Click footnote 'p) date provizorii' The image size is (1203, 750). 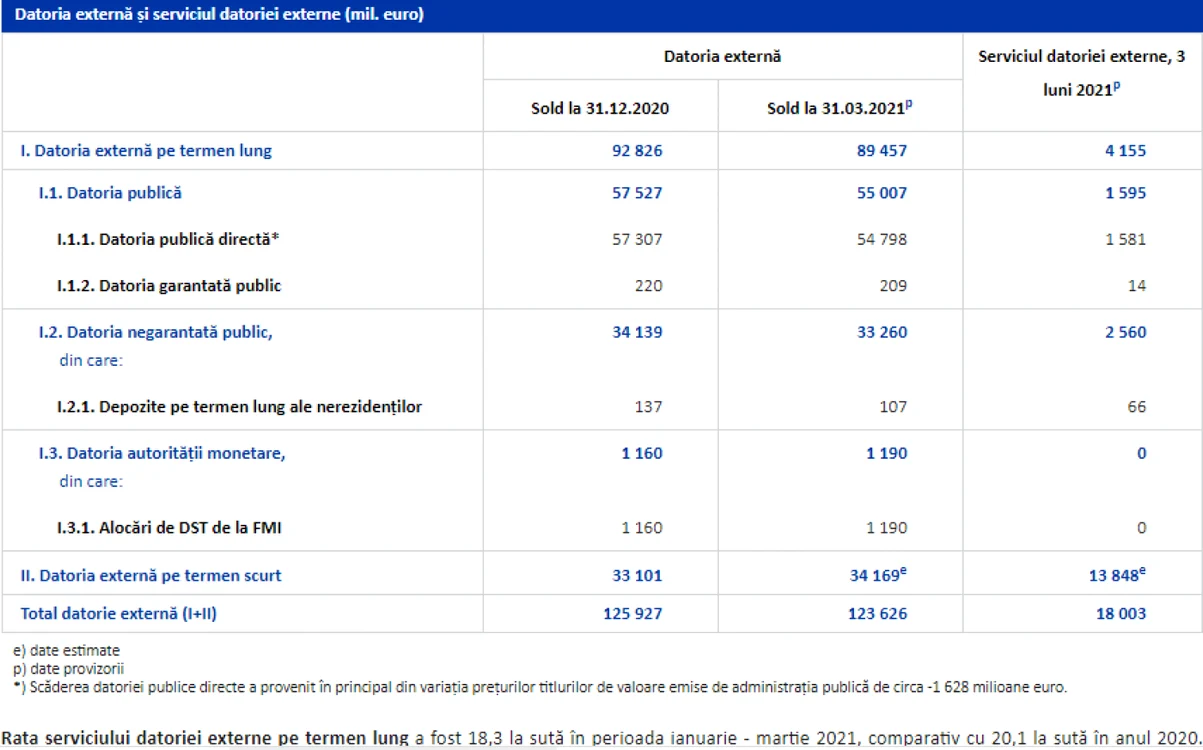click(x=69, y=668)
